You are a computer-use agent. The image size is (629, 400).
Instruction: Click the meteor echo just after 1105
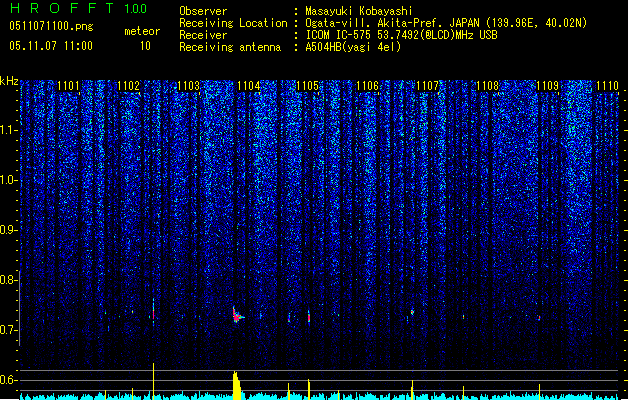[x=308, y=317]
